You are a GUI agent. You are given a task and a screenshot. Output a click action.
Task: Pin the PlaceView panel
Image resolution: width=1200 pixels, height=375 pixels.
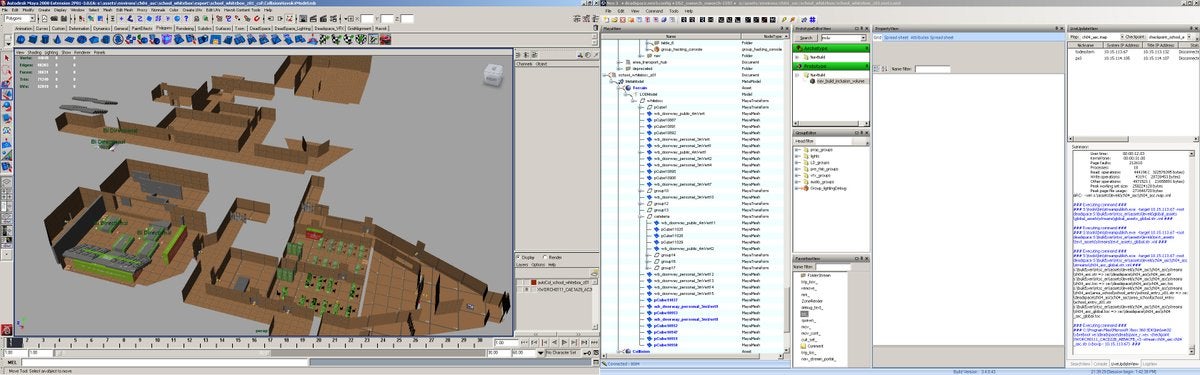(x=782, y=28)
